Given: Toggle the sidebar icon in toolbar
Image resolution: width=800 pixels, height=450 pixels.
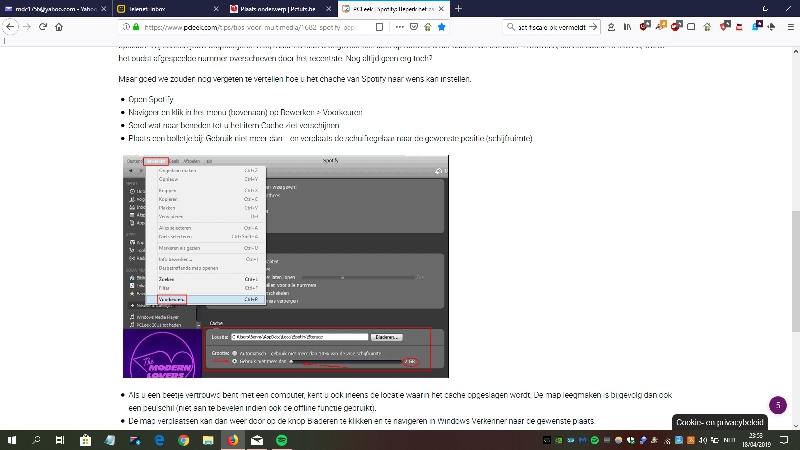Looking at the screenshot, I should pos(691,27).
